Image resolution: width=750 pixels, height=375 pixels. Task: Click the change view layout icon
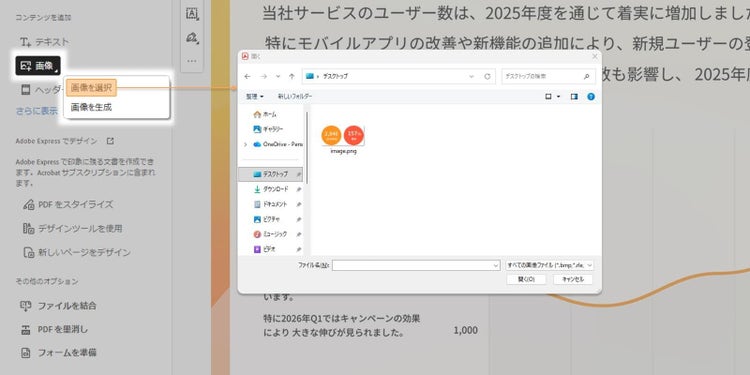(549, 97)
